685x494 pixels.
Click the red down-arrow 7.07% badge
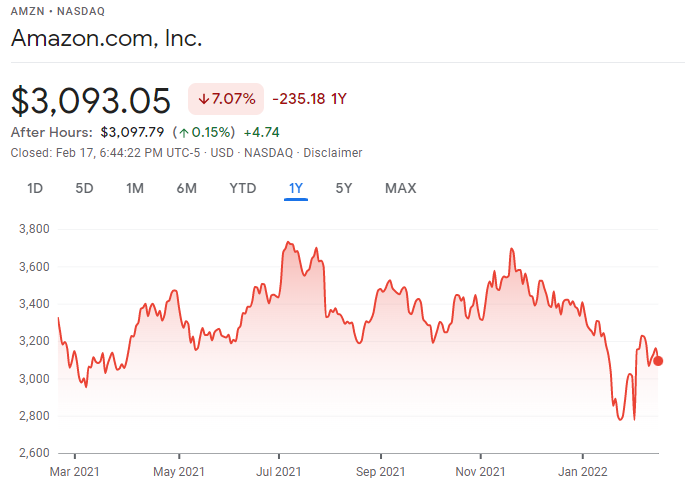pyautogui.click(x=226, y=99)
